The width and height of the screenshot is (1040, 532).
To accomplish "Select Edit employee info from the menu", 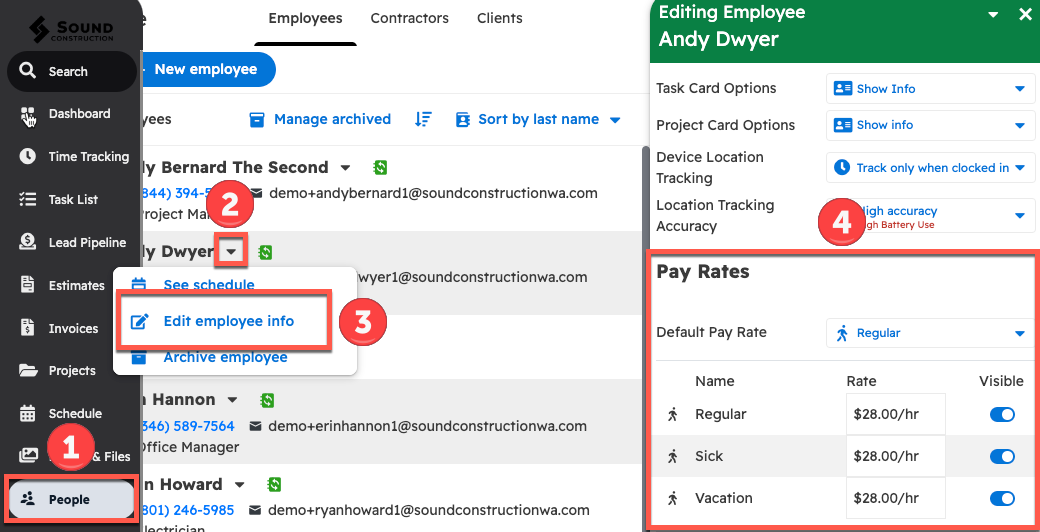I will (228, 321).
